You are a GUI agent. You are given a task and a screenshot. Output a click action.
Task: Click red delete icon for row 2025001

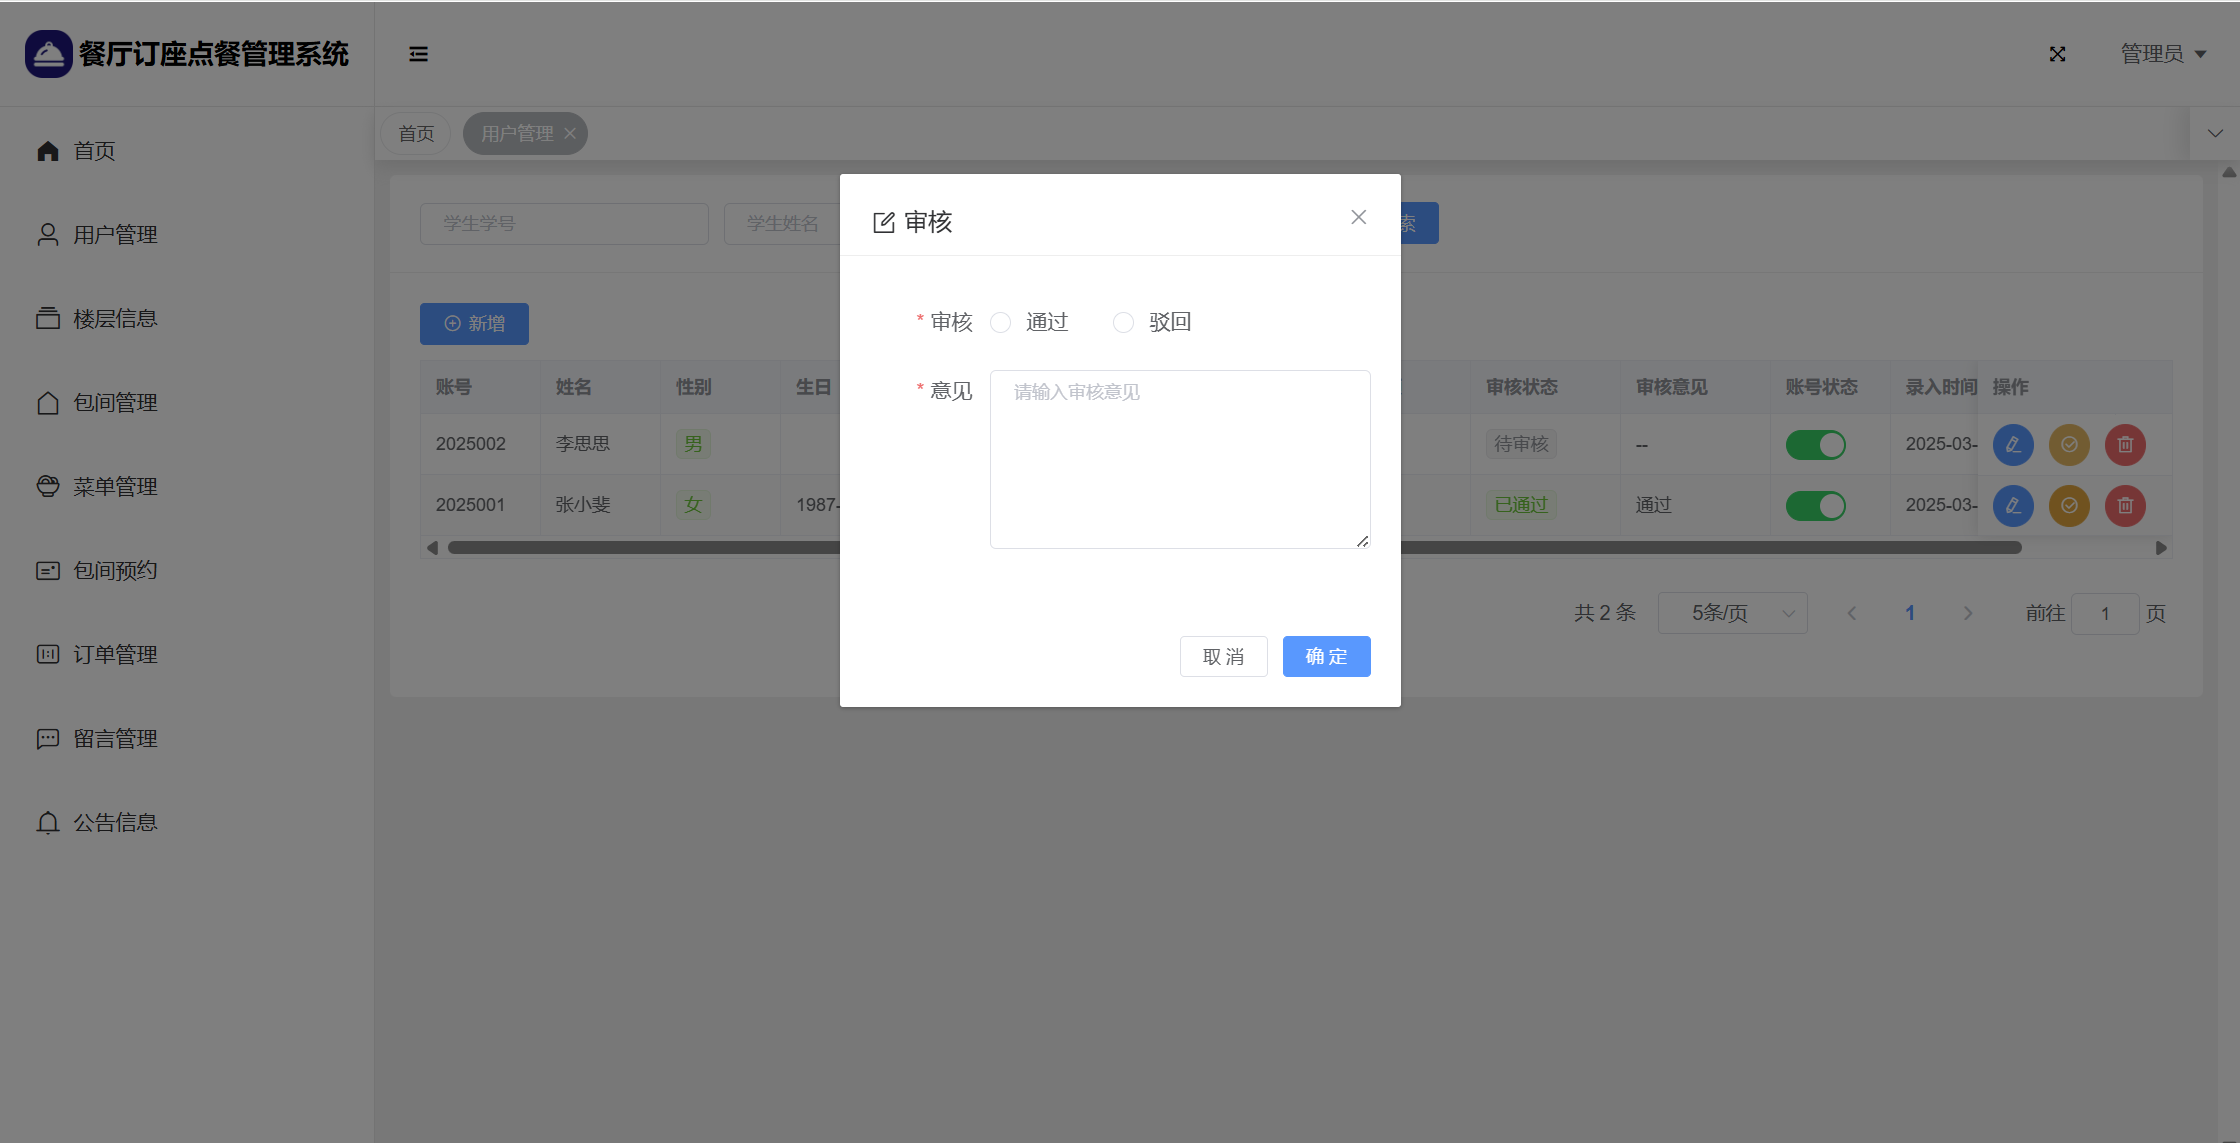[x=2125, y=505]
